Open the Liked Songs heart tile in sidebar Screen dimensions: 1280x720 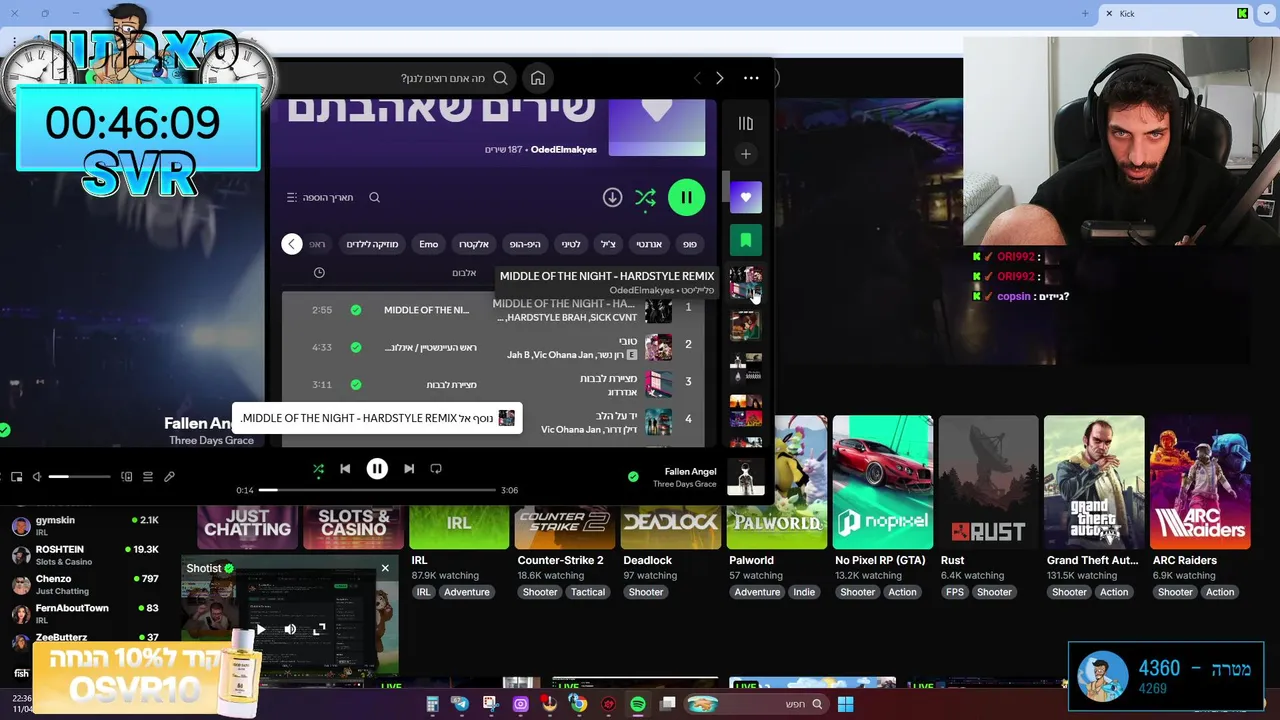tap(745, 197)
